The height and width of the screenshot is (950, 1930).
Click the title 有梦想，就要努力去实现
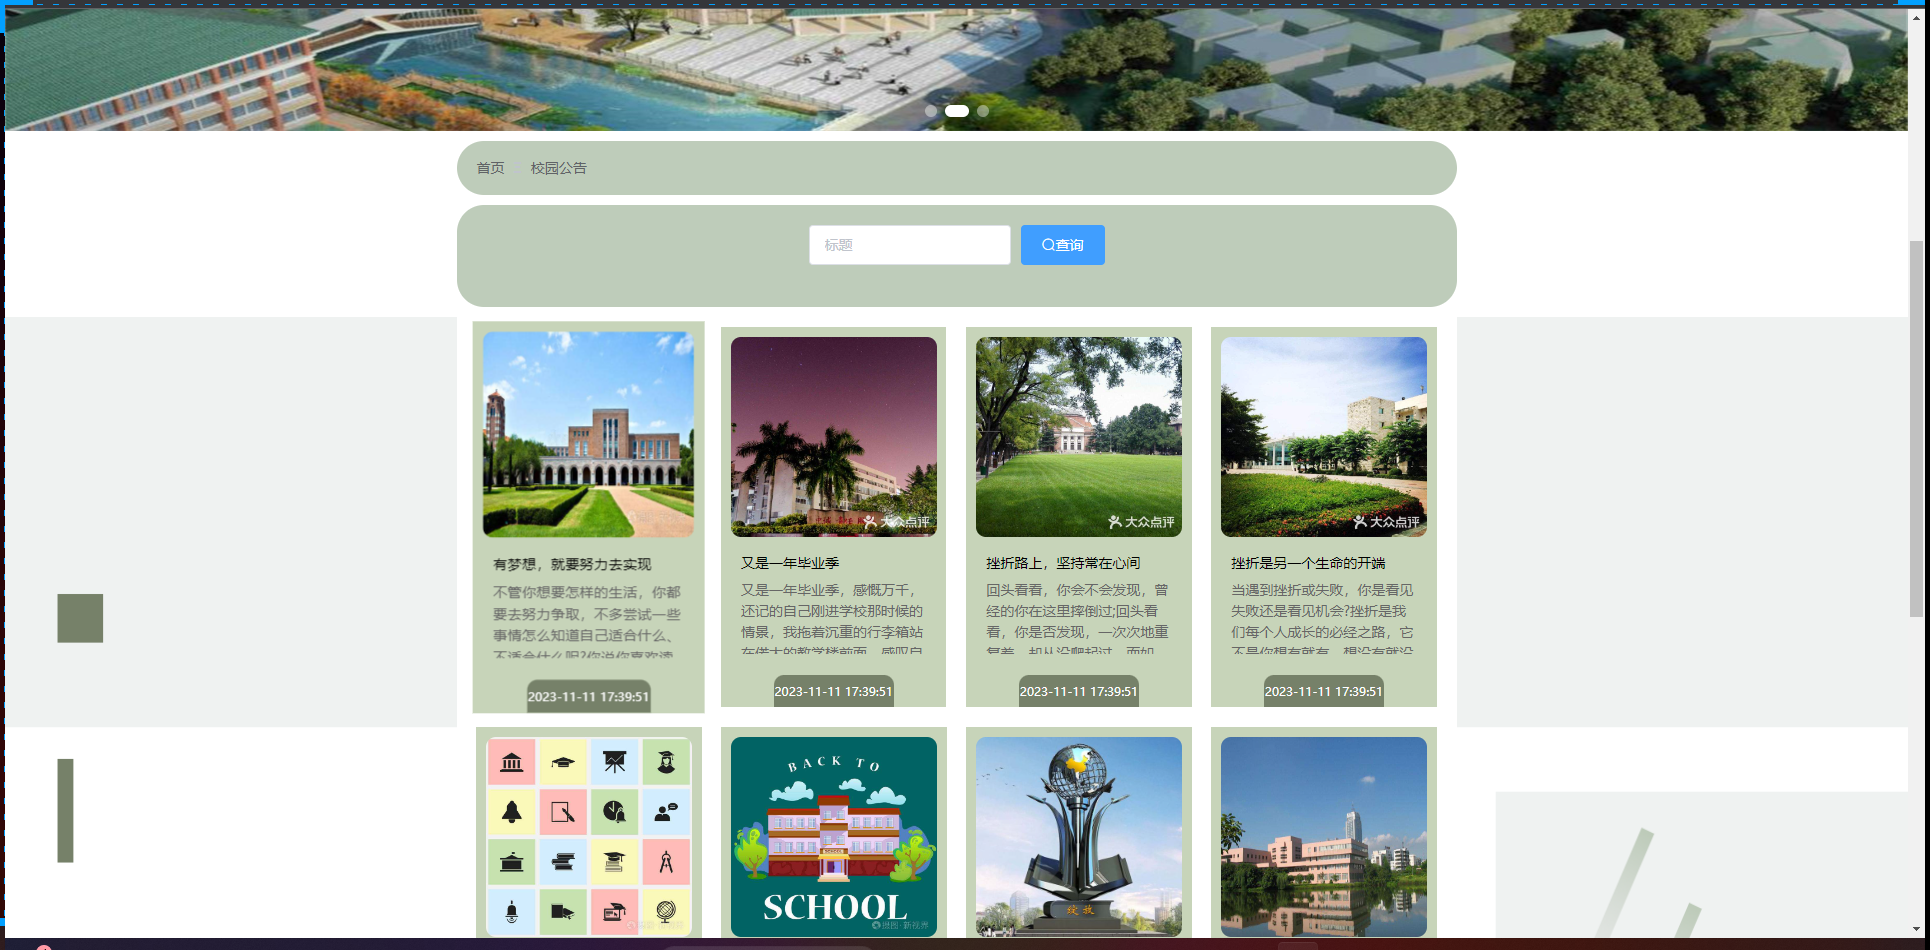(572, 564)
